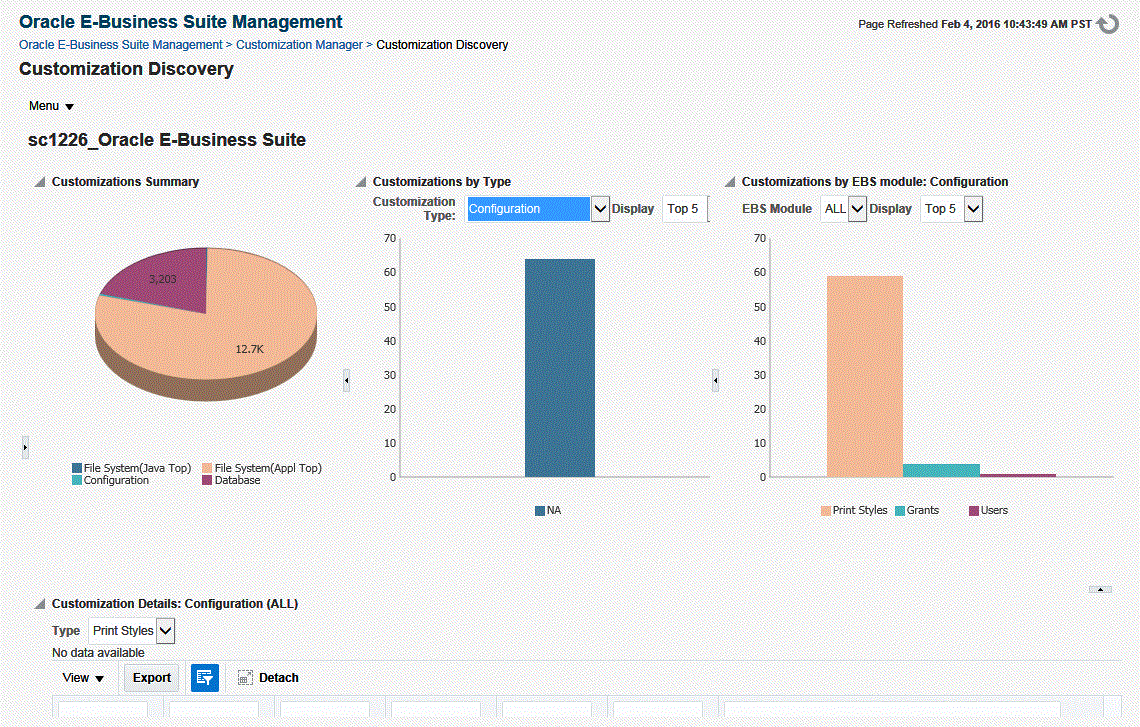This screenshot has height=727, width=1140.
Task: Collapse the Customizations by Type panel
Action: coord(361,182)
